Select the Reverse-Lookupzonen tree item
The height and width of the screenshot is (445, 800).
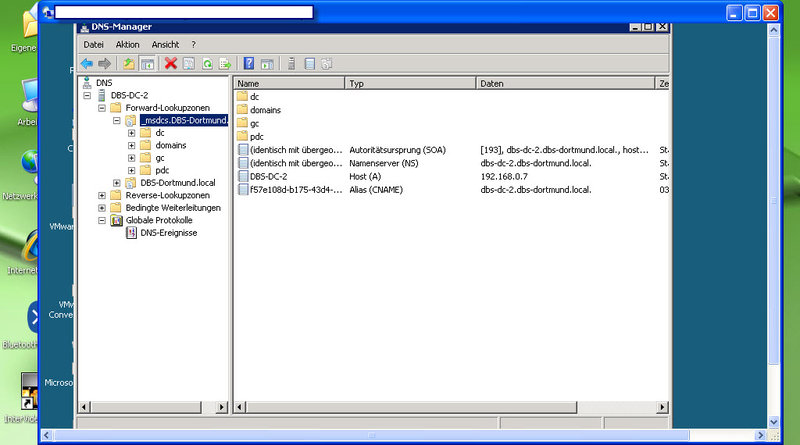click(x=167, y=195)
